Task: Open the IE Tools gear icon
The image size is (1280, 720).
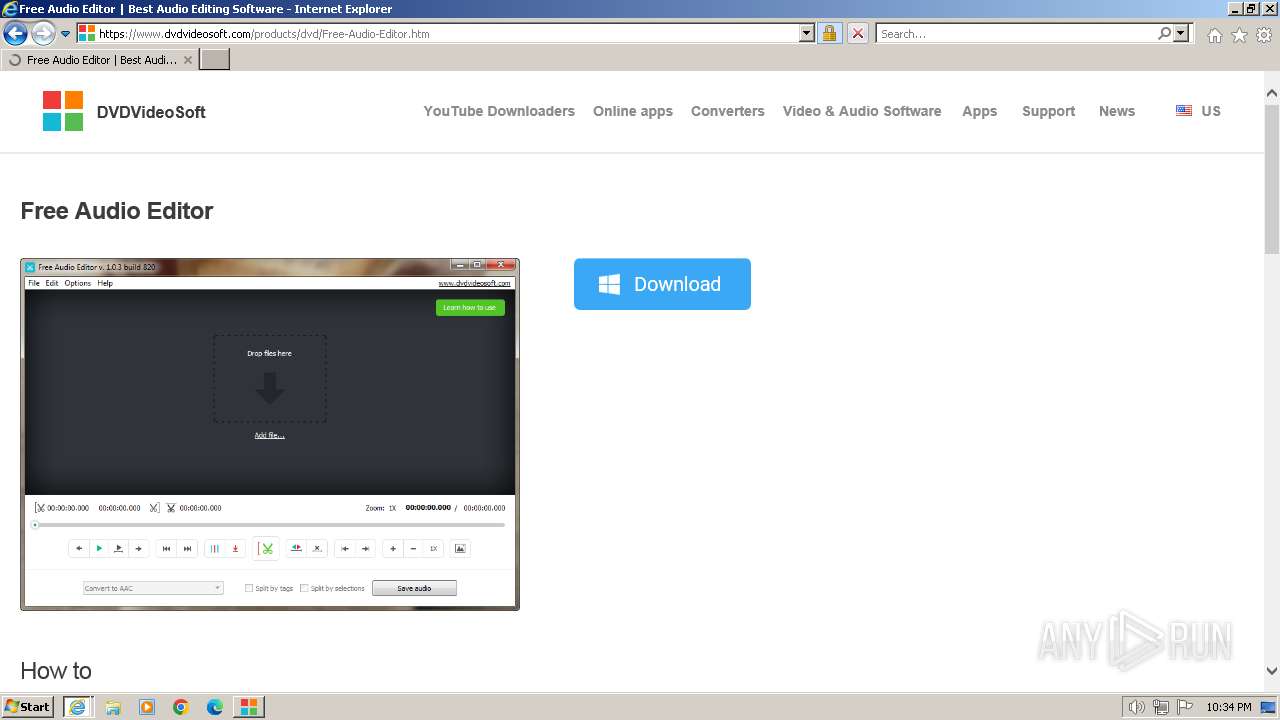Action: (1264, 35)
